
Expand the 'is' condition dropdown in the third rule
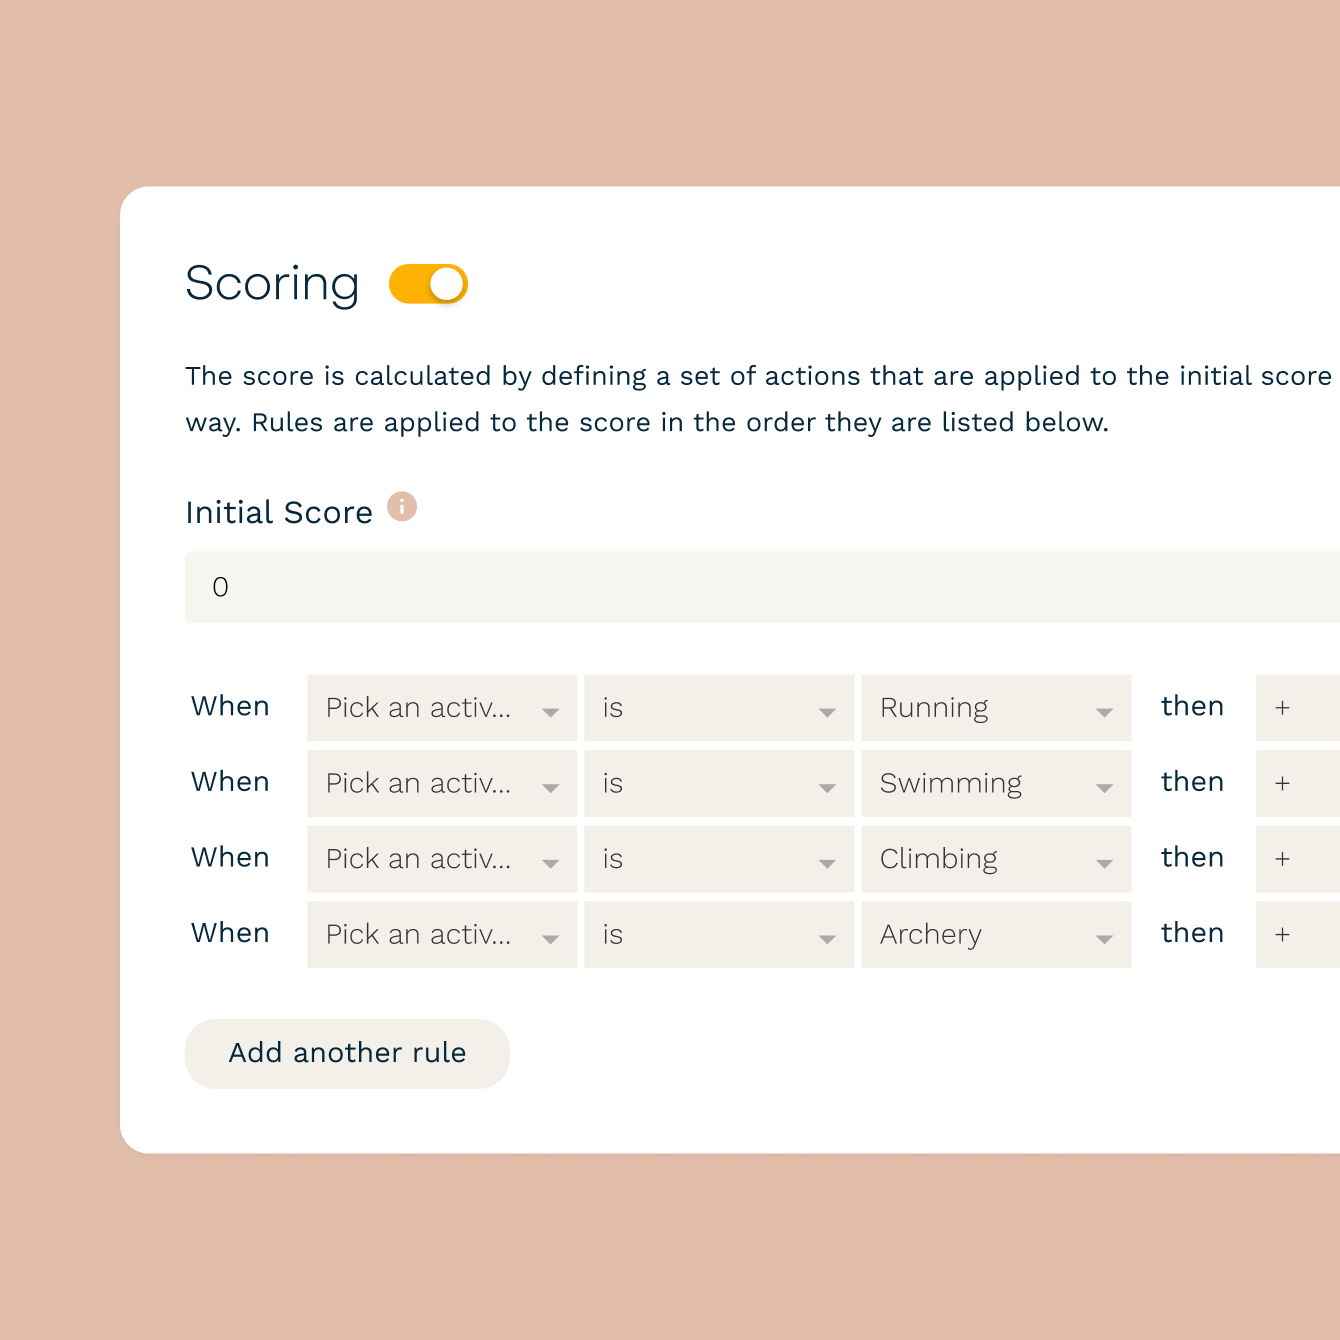click(718, 859)
